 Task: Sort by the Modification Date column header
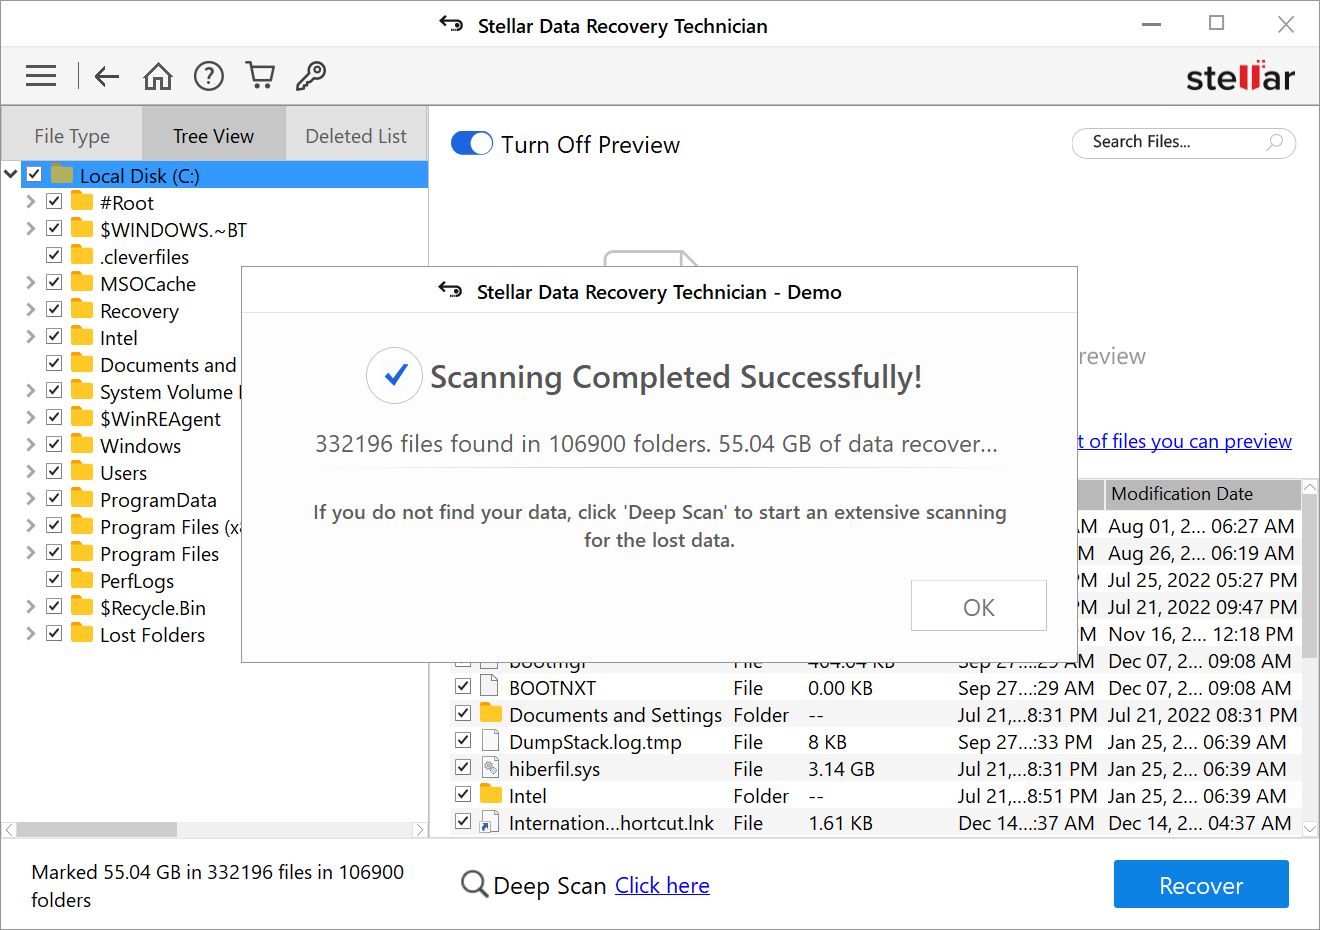coord(1202,494)
